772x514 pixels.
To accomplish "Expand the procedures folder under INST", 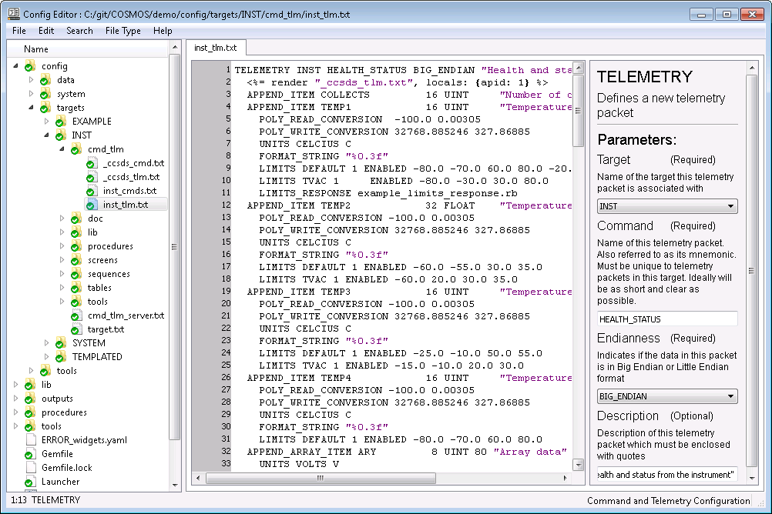I will point(62,246).
